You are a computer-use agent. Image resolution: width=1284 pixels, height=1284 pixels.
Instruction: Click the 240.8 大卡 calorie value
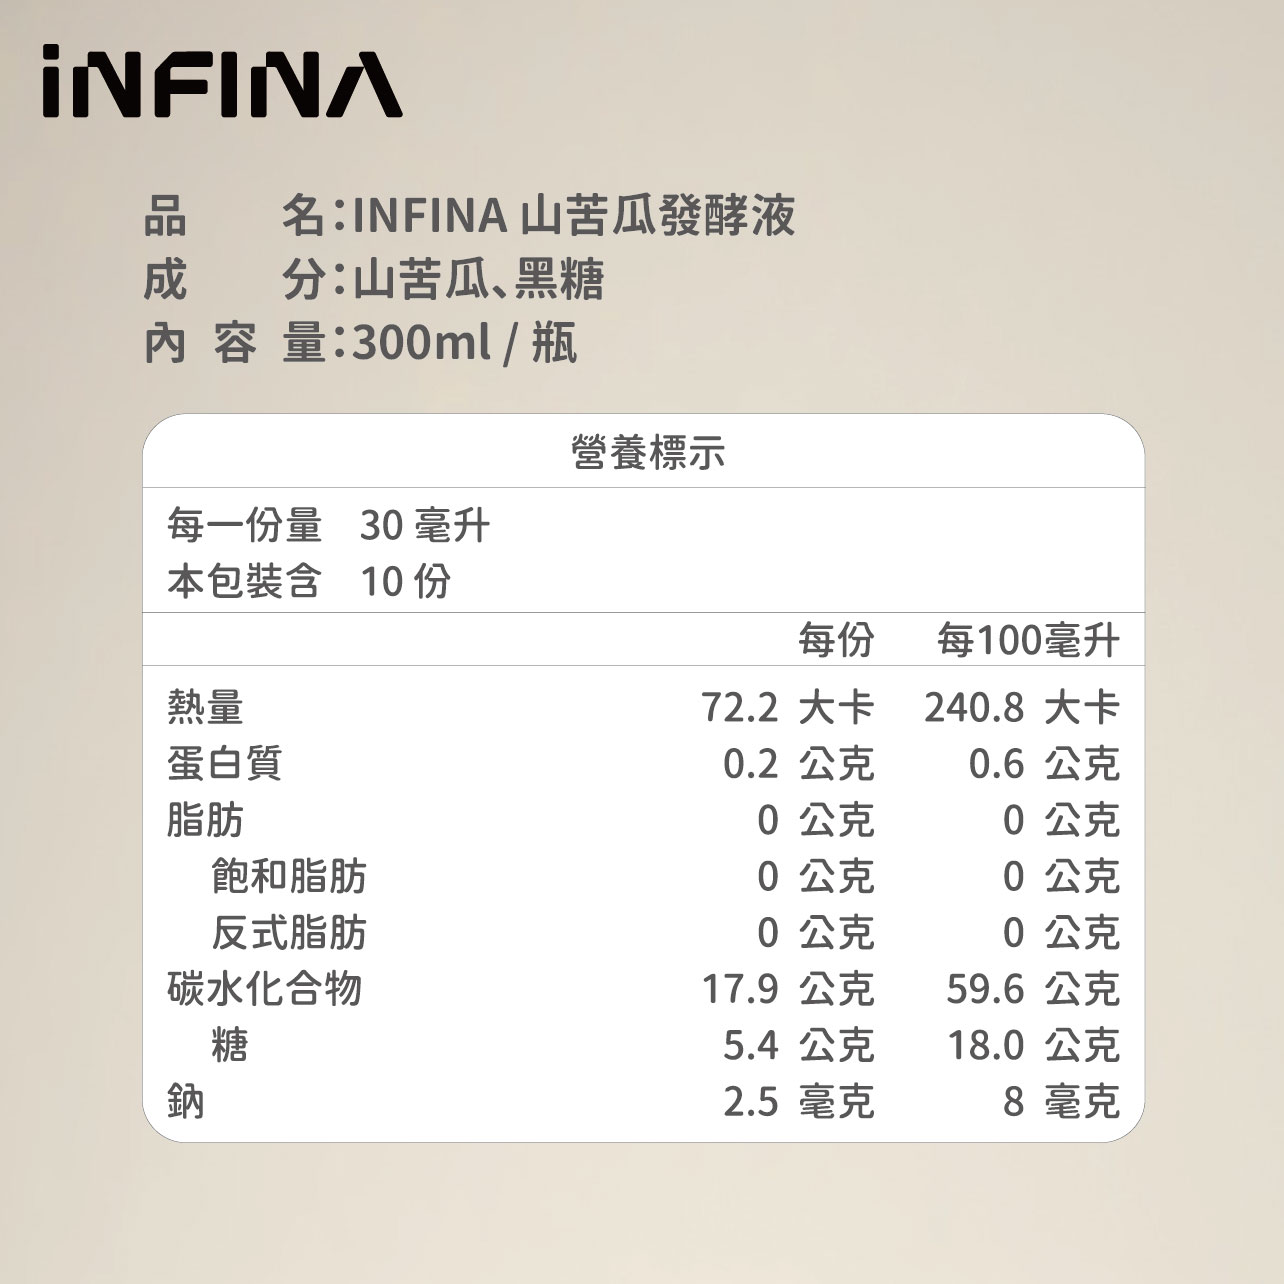1021,708
